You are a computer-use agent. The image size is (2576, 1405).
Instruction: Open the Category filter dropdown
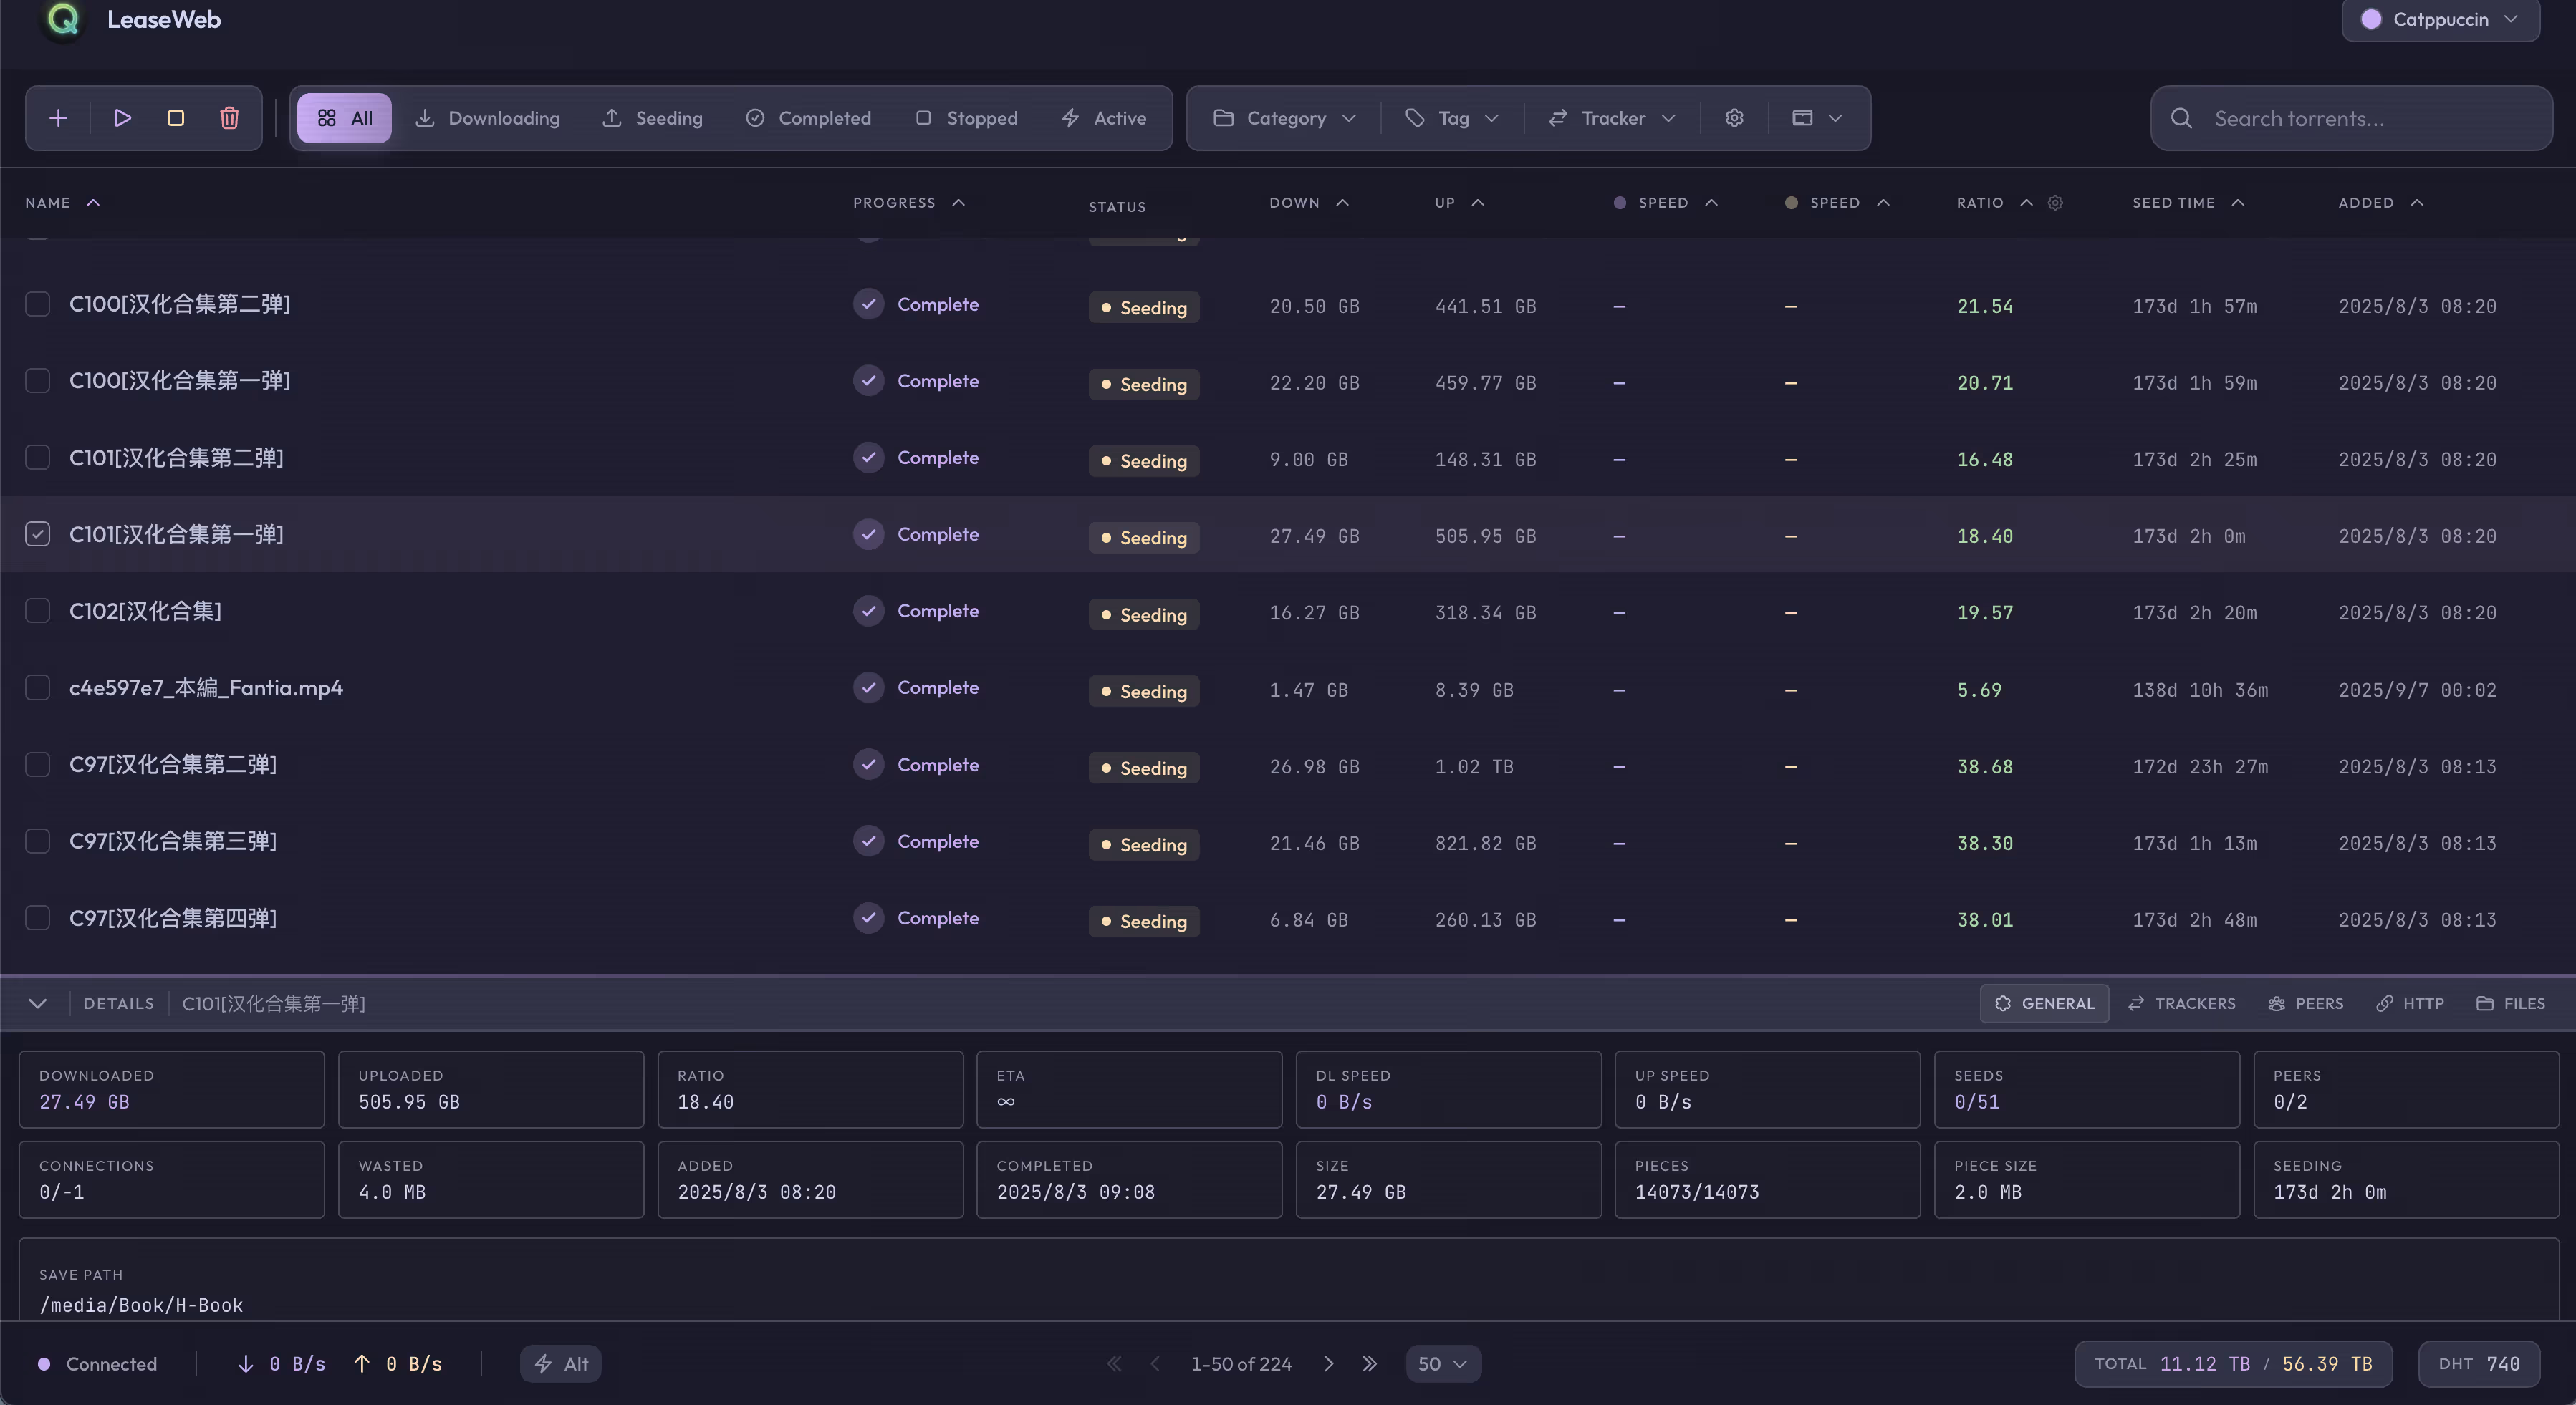1284,118
